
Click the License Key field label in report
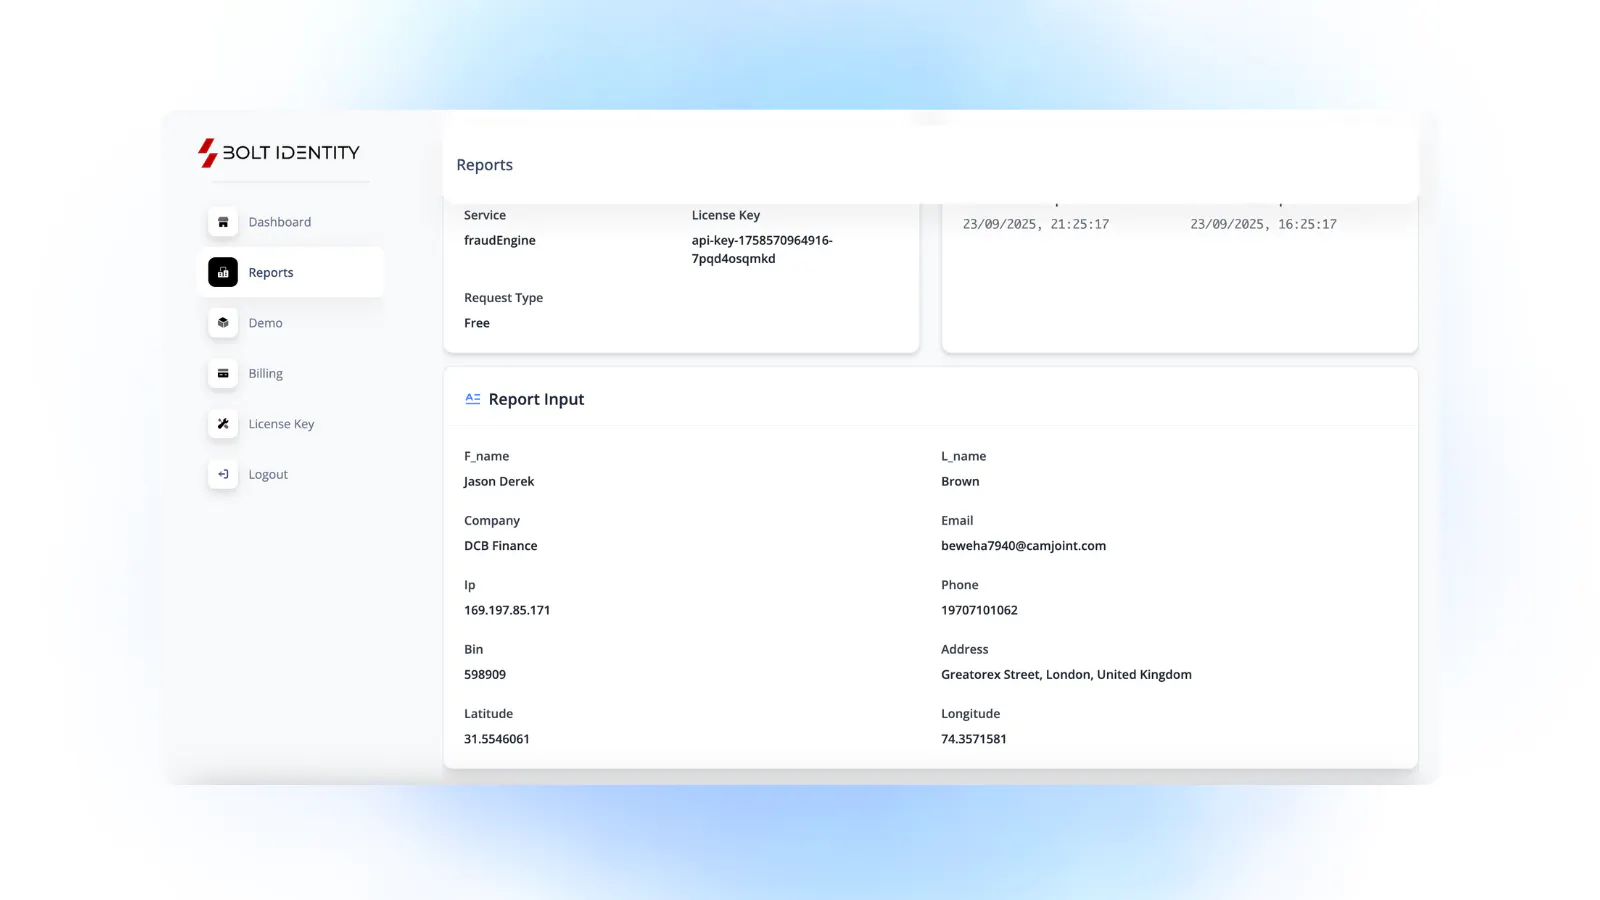726,215
